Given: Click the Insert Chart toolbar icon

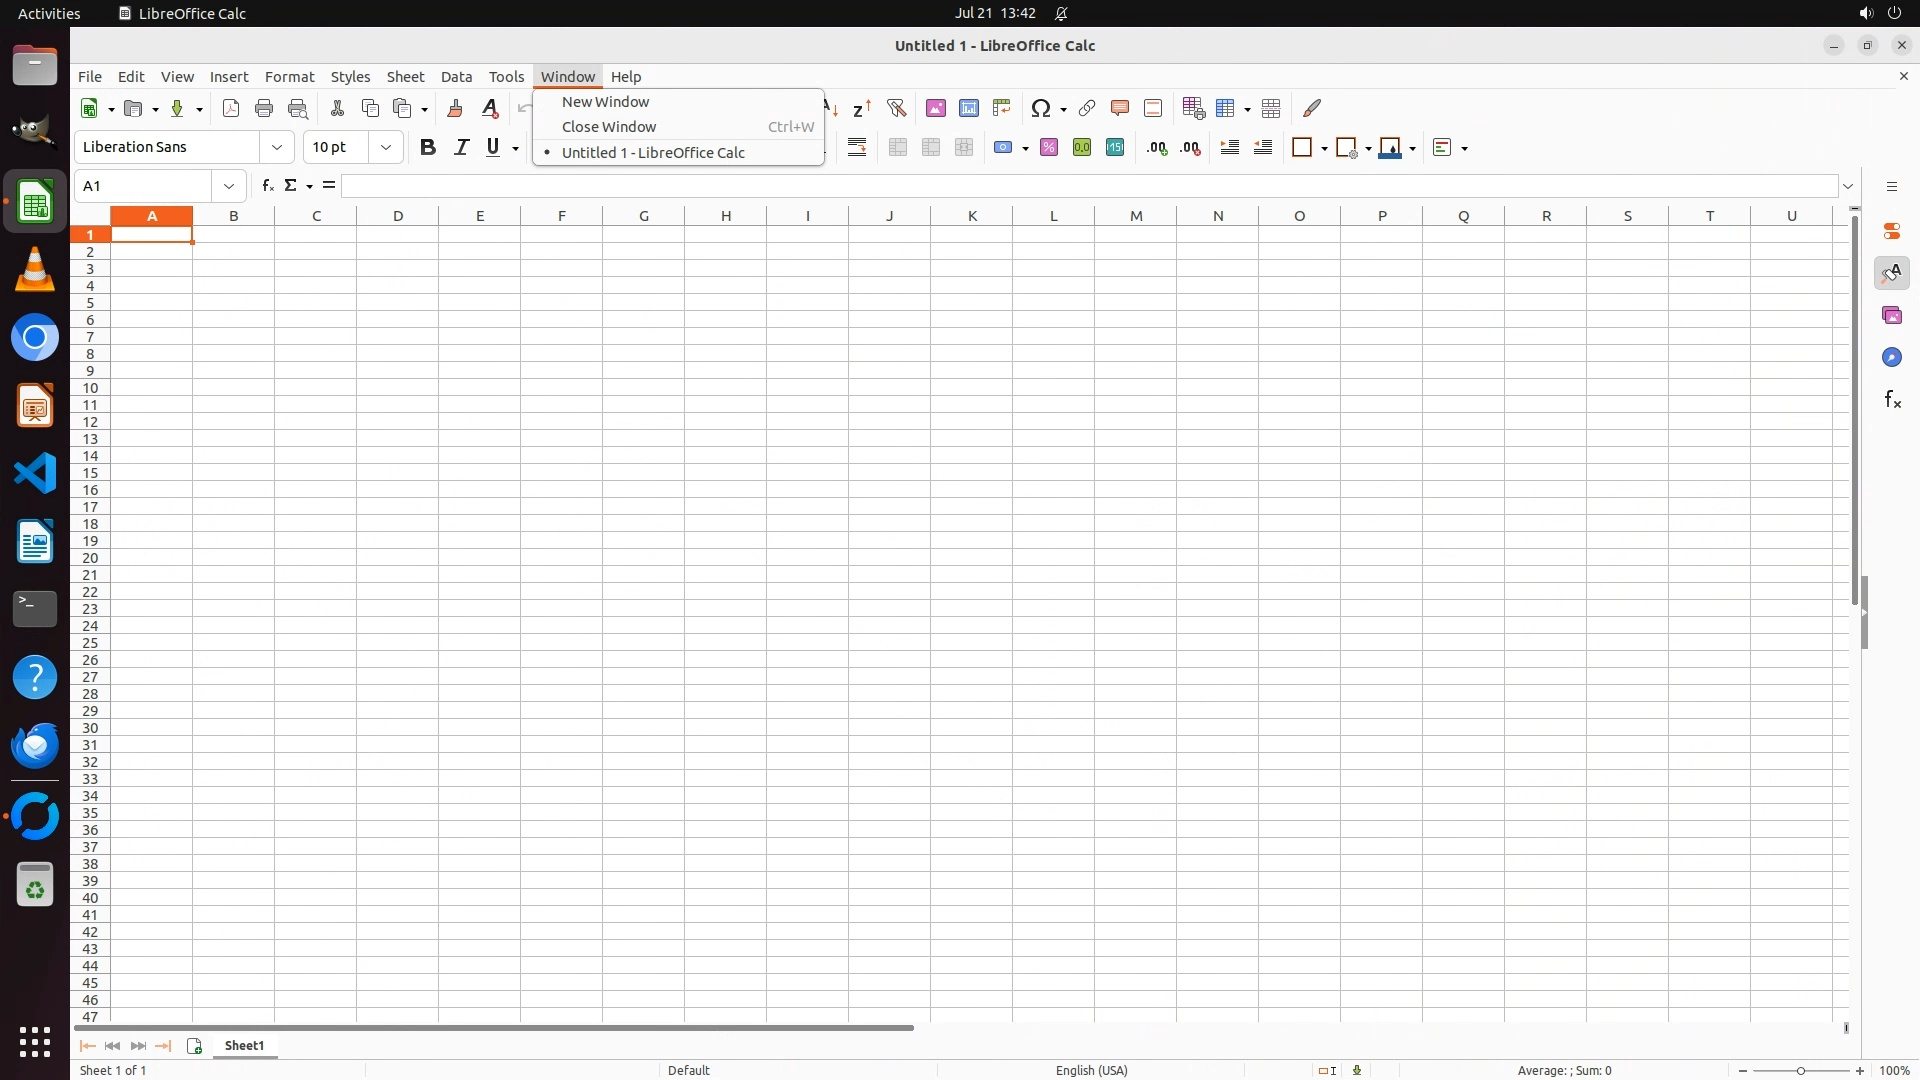Looking at the screenshot, I should tap(968, 108).
